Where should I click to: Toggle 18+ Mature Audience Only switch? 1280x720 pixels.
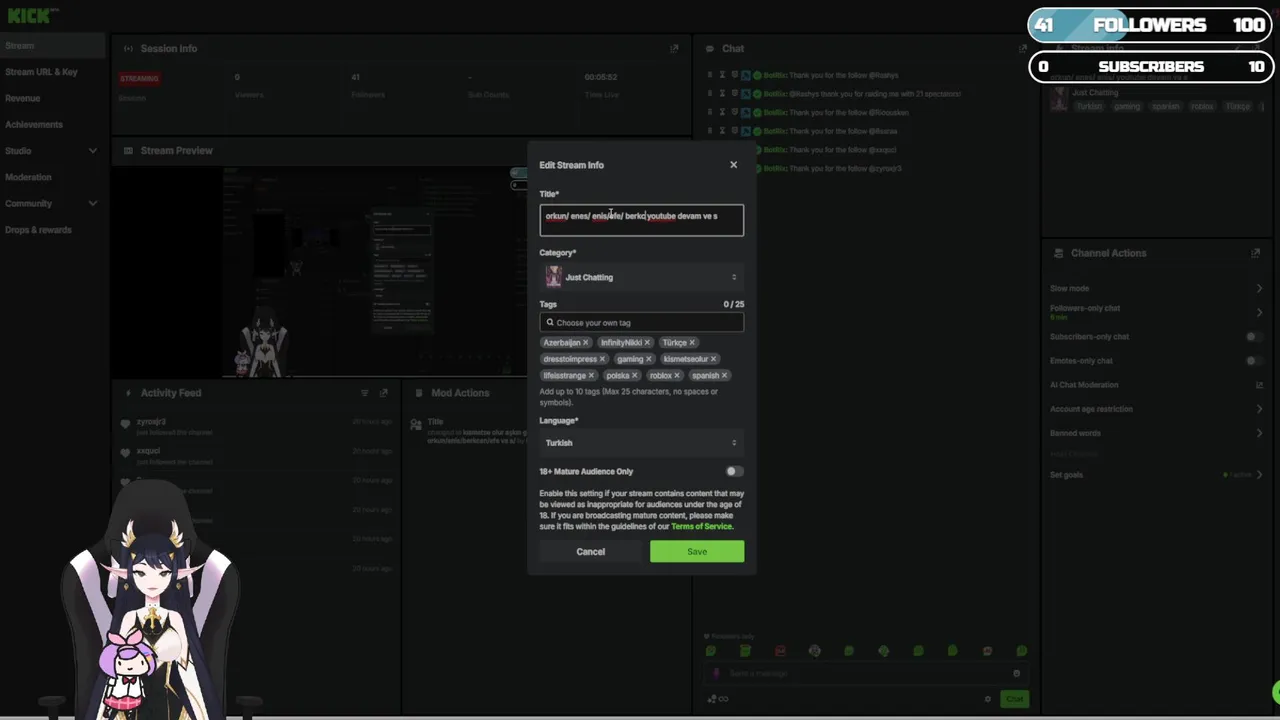click(734, 471)
